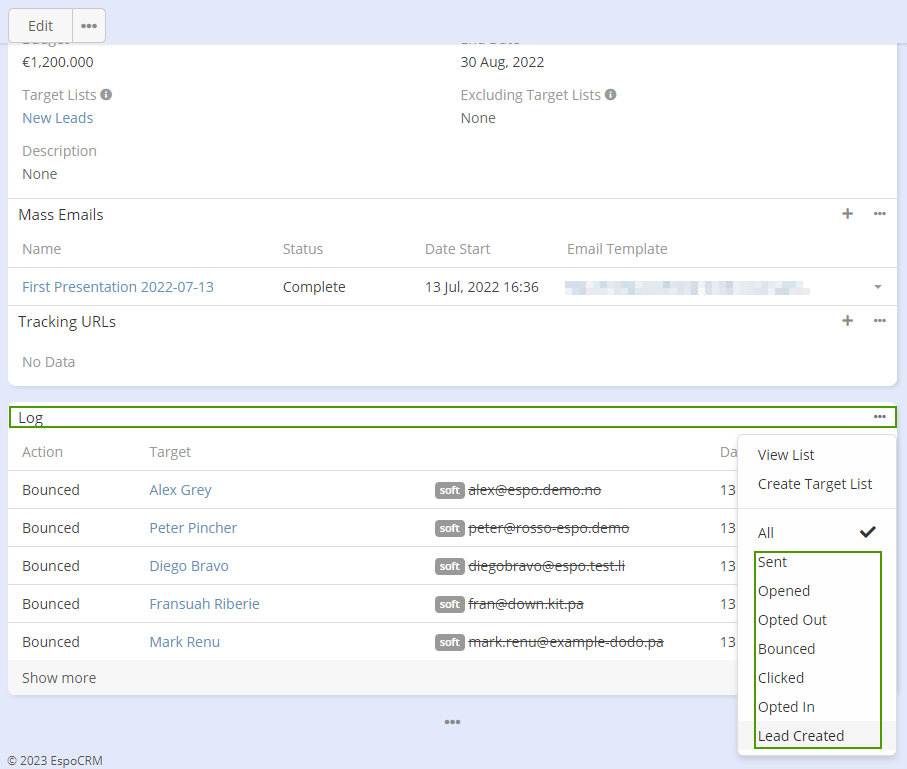The height and width of the screenshot is (769, 907).
Task: Open the New Leads target list link
Action: coord(58,118)
